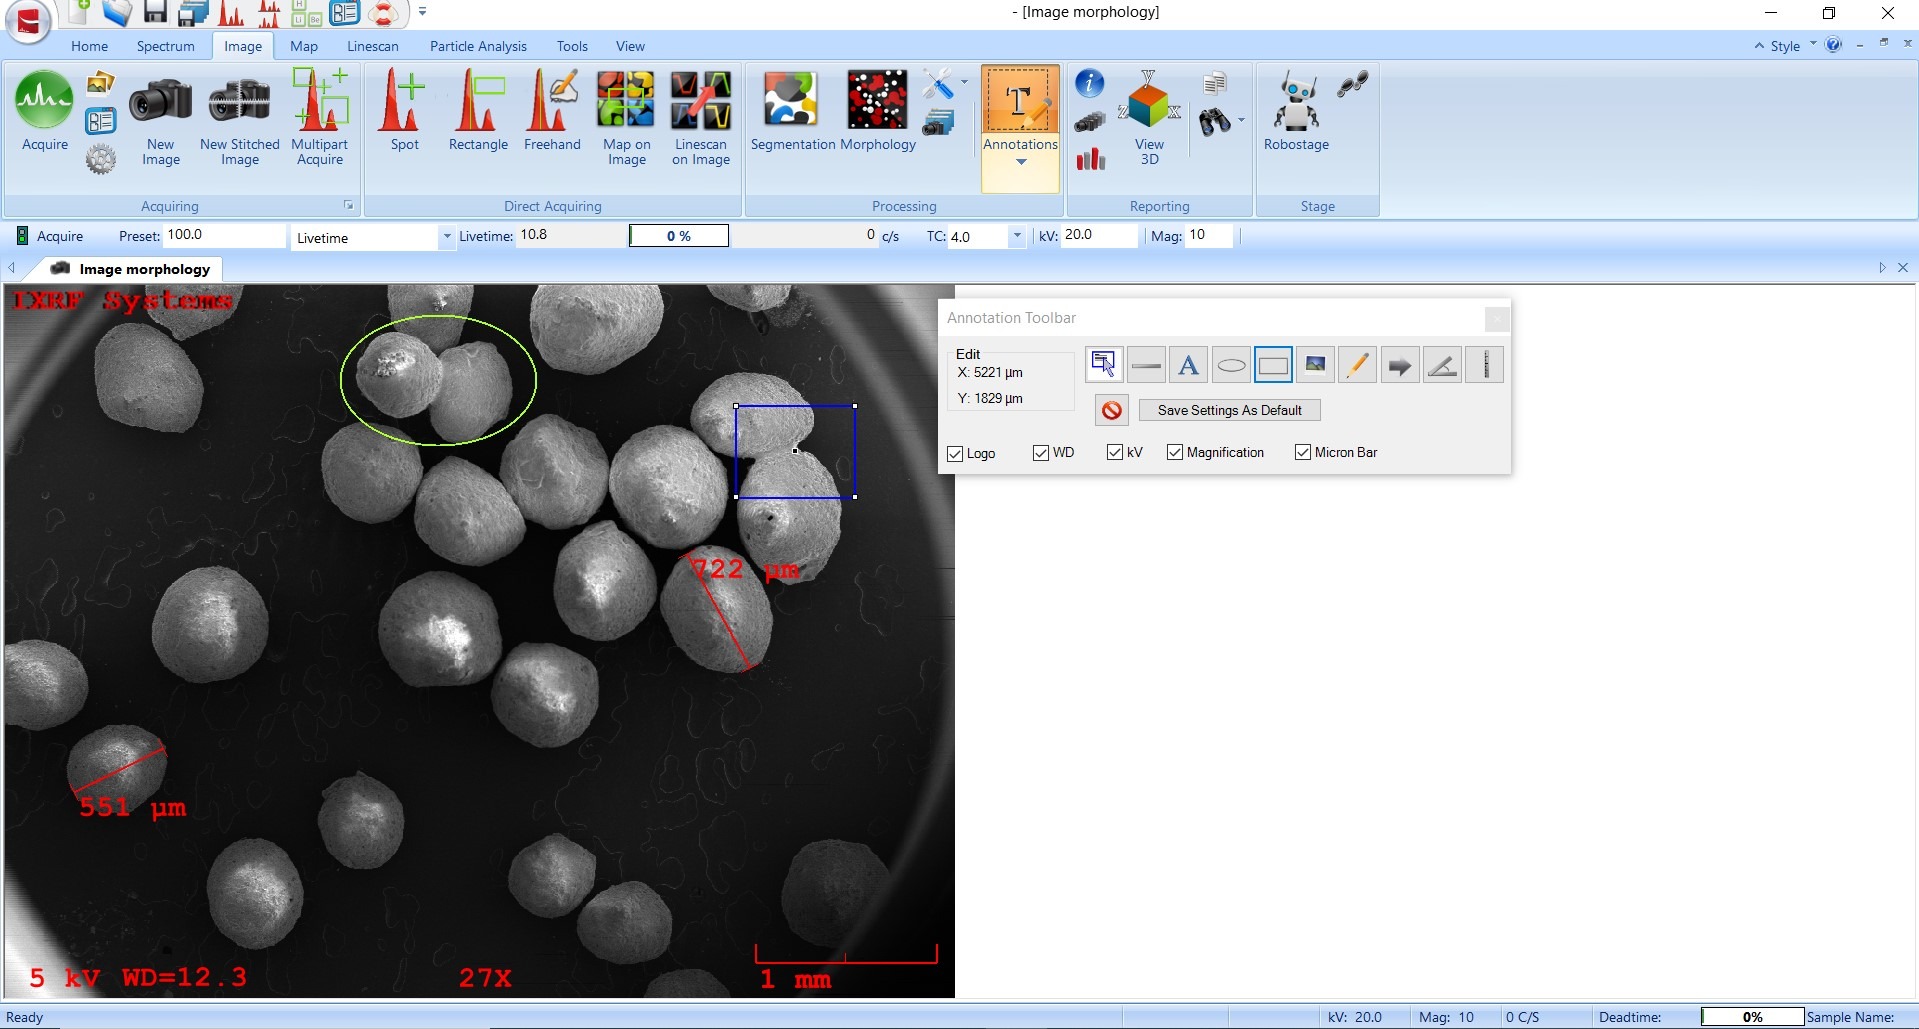Click the gear settings icon in Acquiring
1919x1029 pixels.
[100, 159]
